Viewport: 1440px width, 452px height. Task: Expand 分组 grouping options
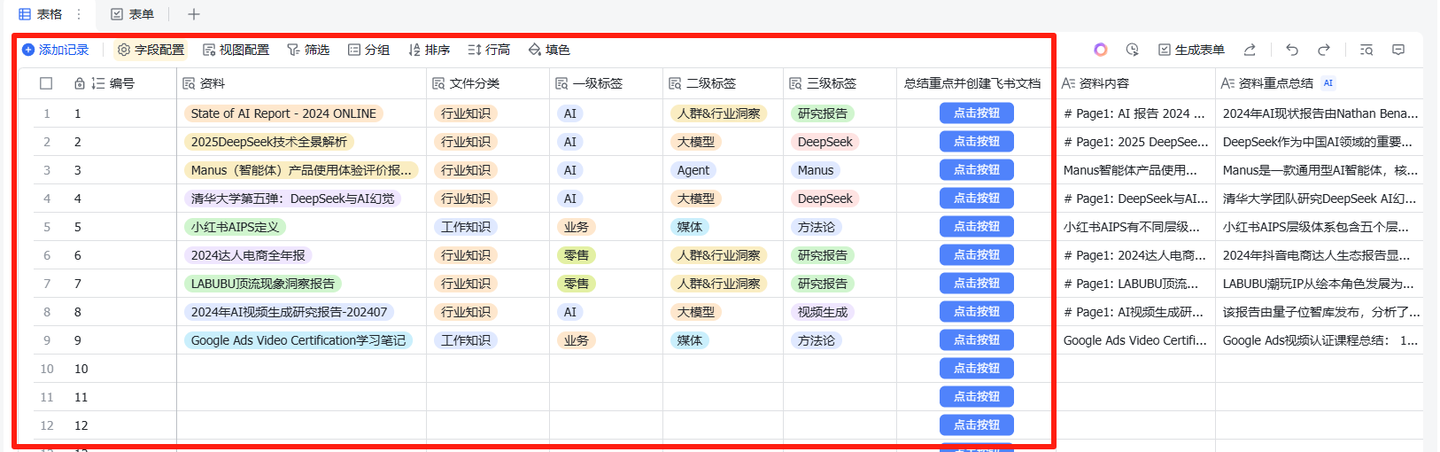tap(368, 50)
